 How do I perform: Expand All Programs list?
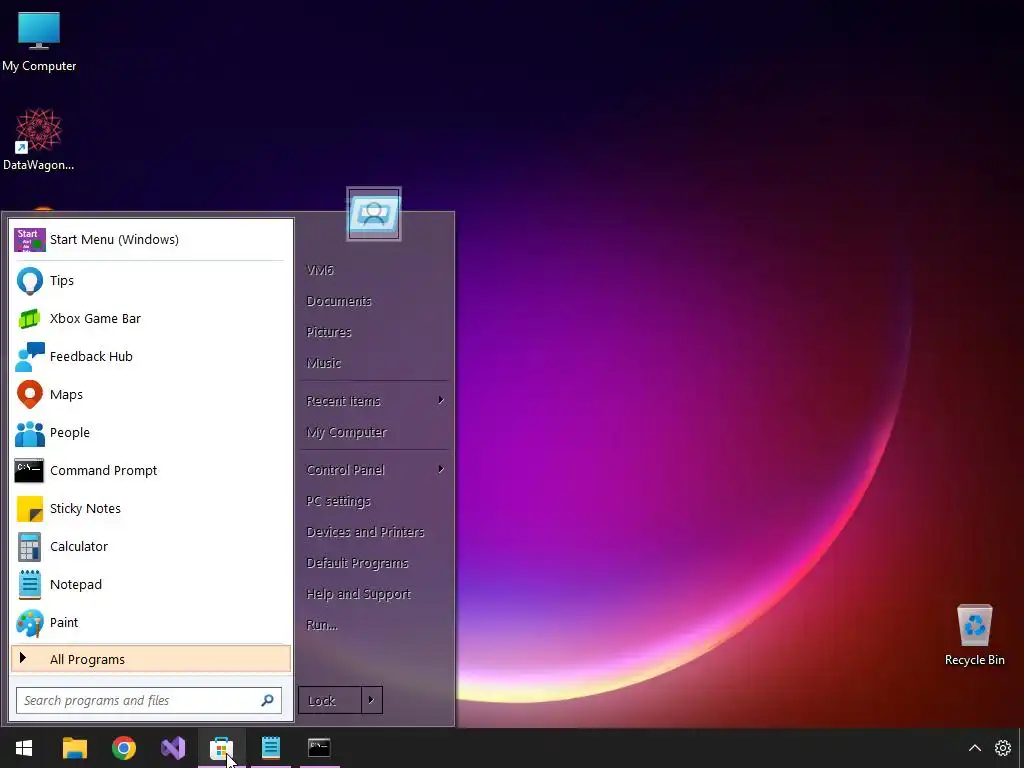point(151,659)
